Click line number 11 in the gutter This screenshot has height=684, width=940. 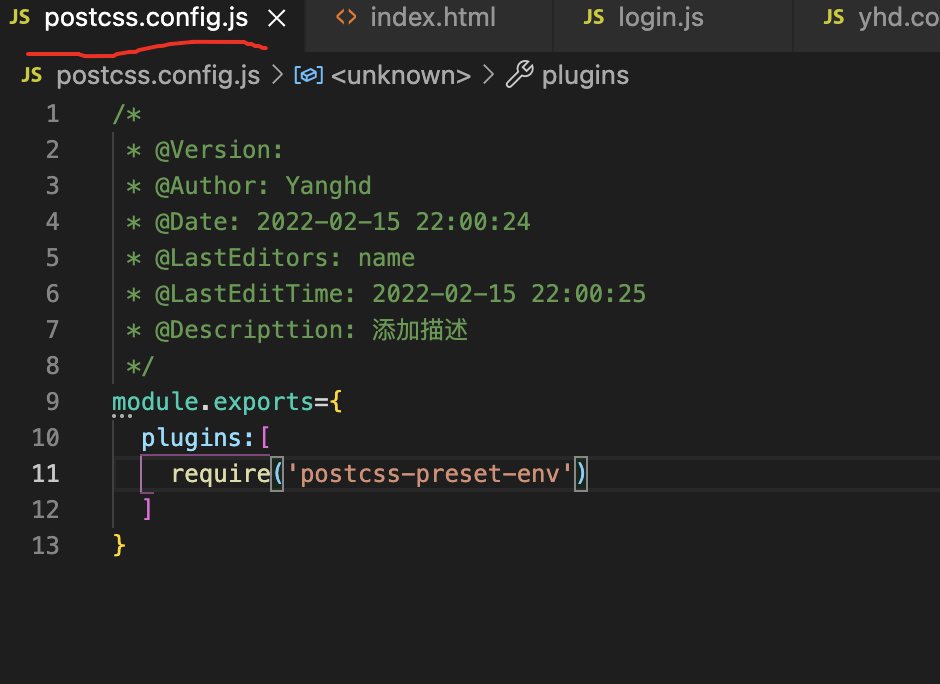[46, 474]
